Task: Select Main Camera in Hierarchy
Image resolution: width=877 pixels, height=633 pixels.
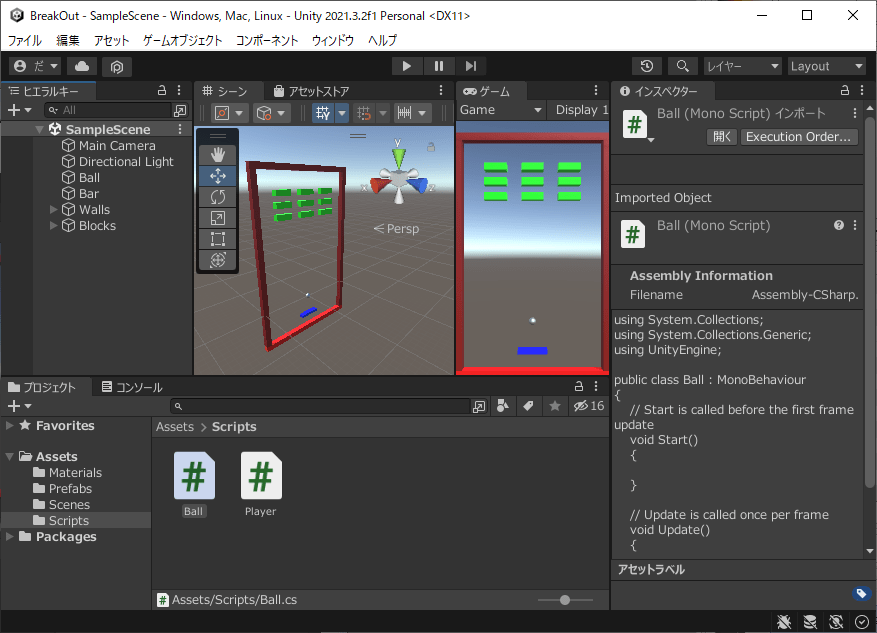Action: click(116, 146)
